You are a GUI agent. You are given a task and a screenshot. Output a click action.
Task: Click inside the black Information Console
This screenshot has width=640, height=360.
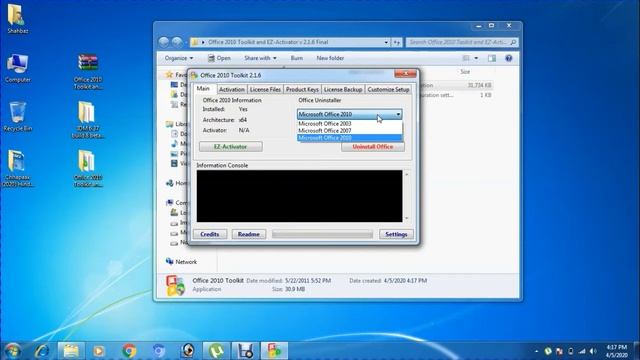299,196
